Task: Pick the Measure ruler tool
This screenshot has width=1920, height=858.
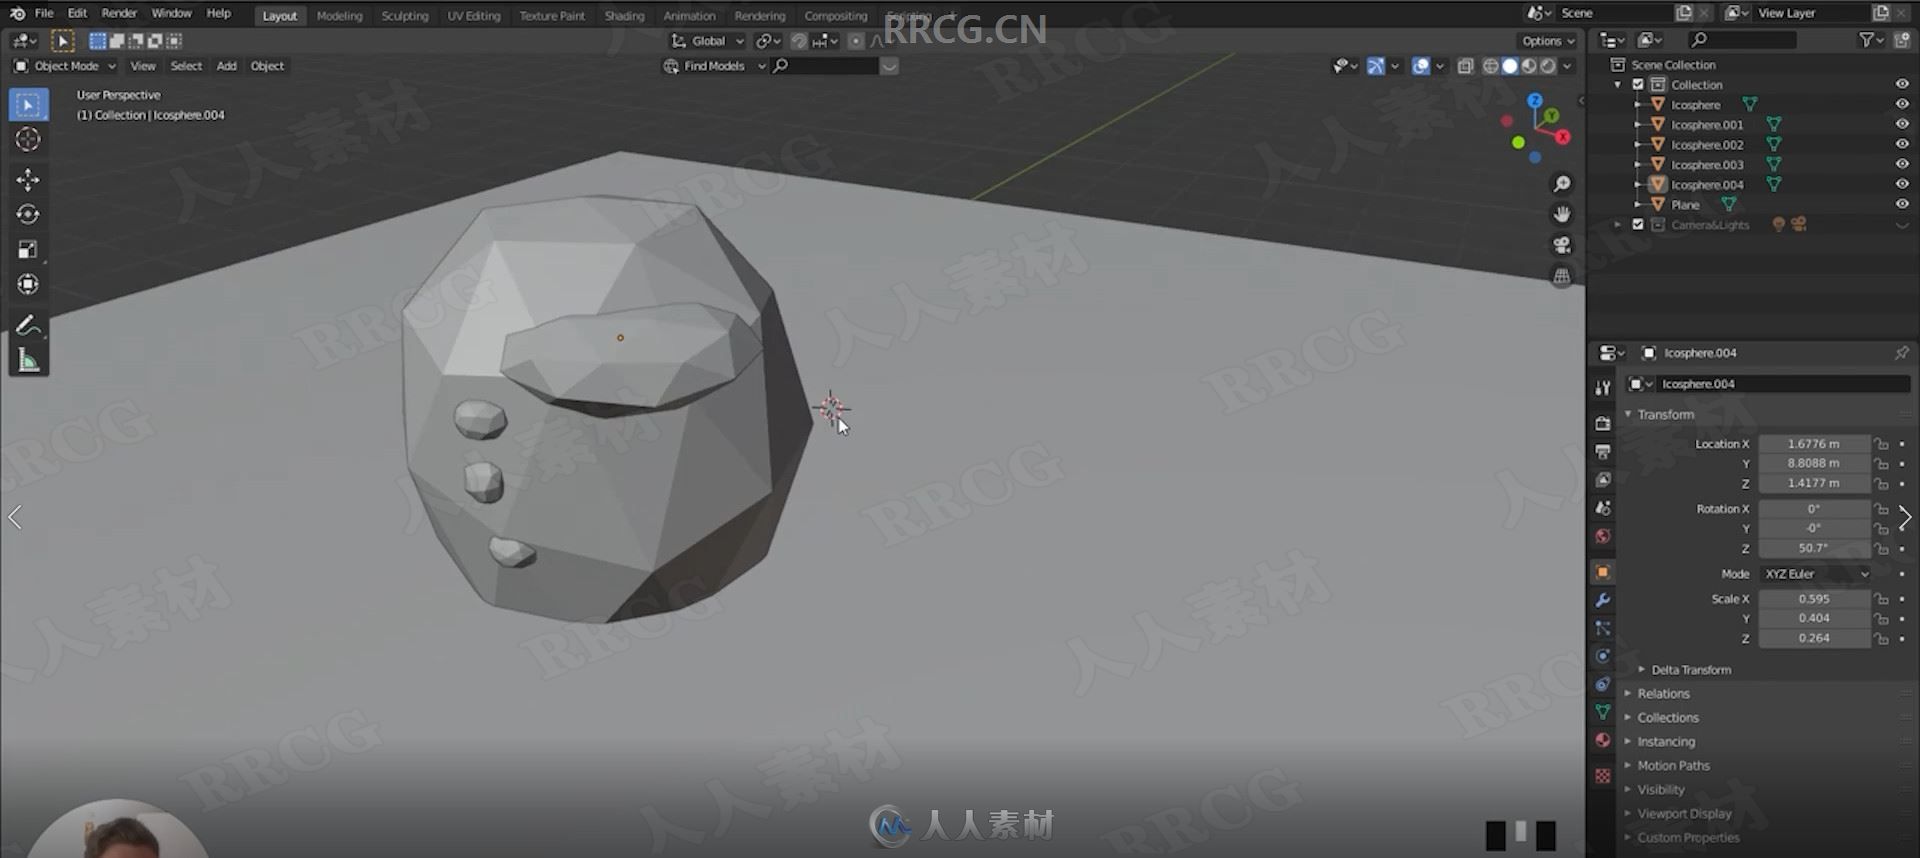Action: pyautogui.click(x=28, y=360)
